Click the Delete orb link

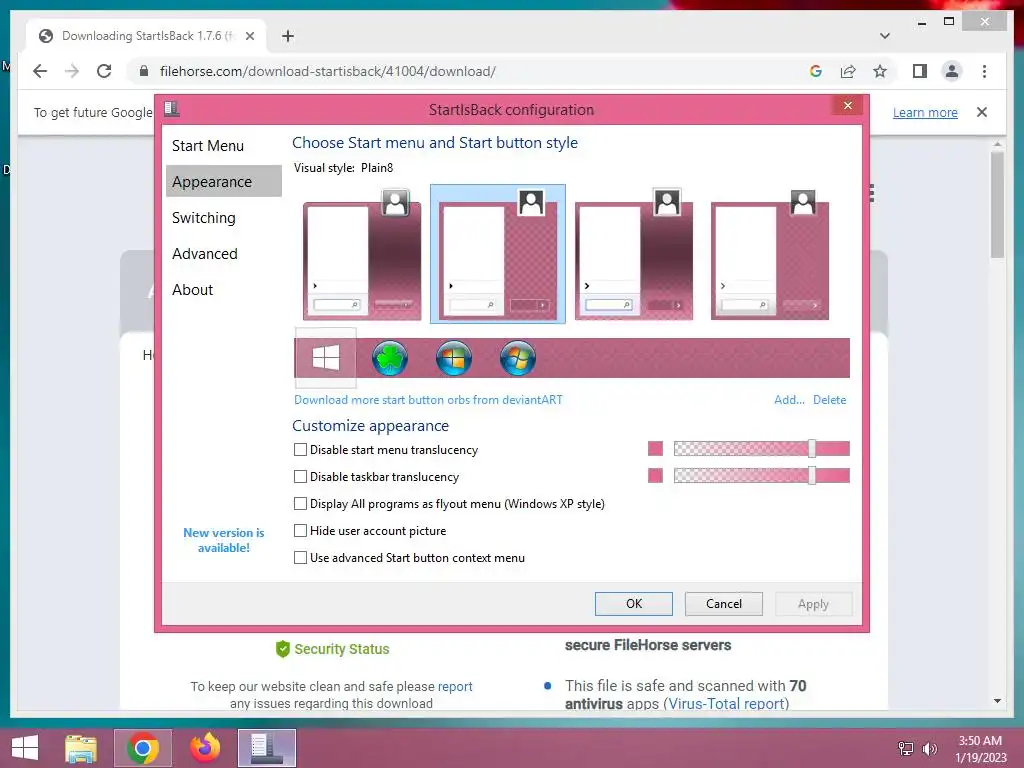pos(829,400)
